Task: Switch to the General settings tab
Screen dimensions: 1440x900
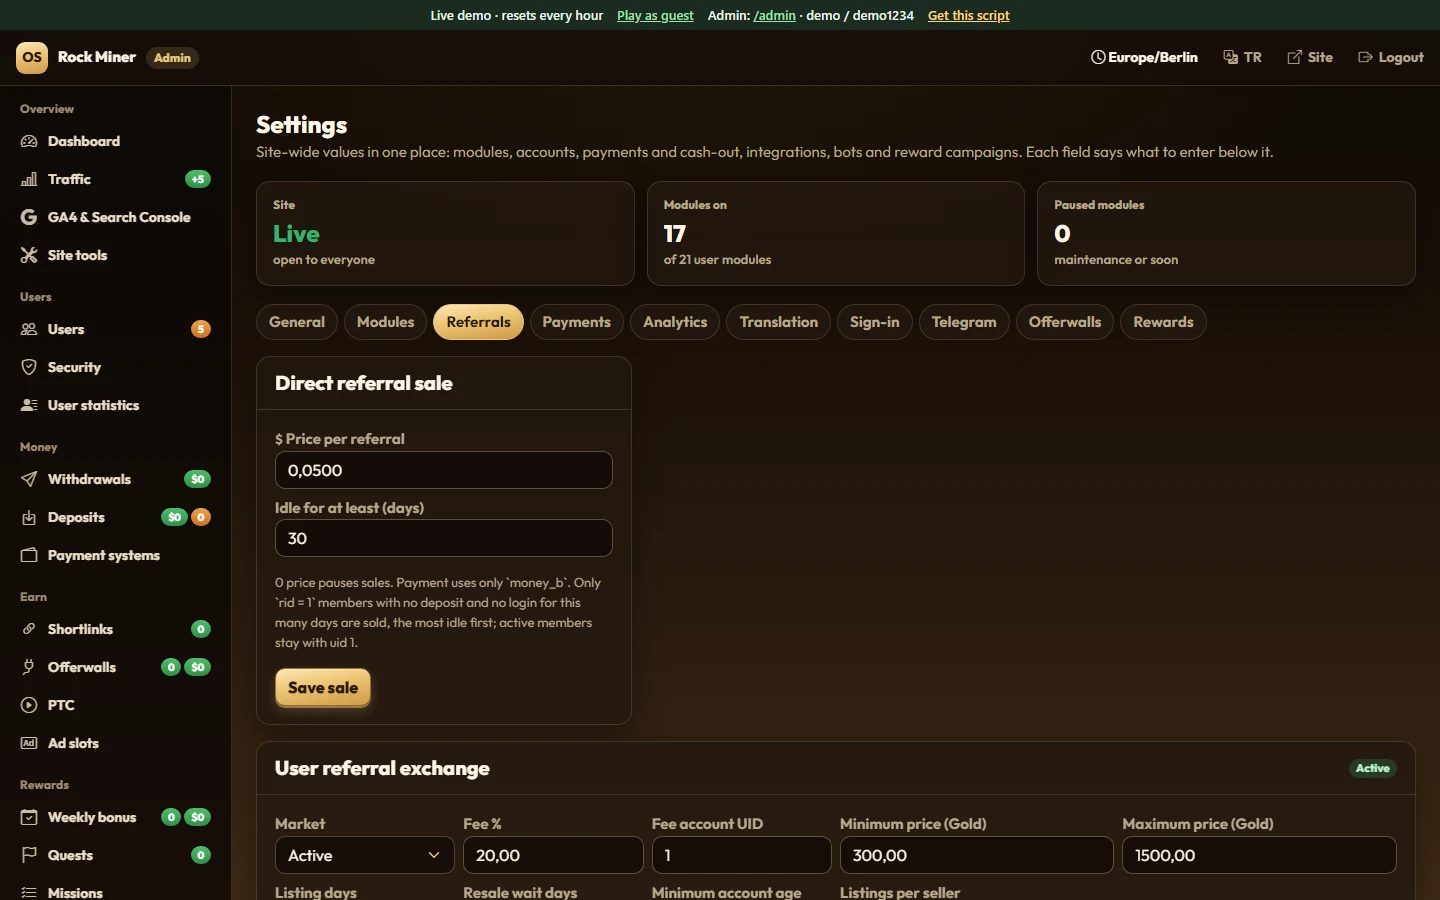Action: (x=297, y=322)
